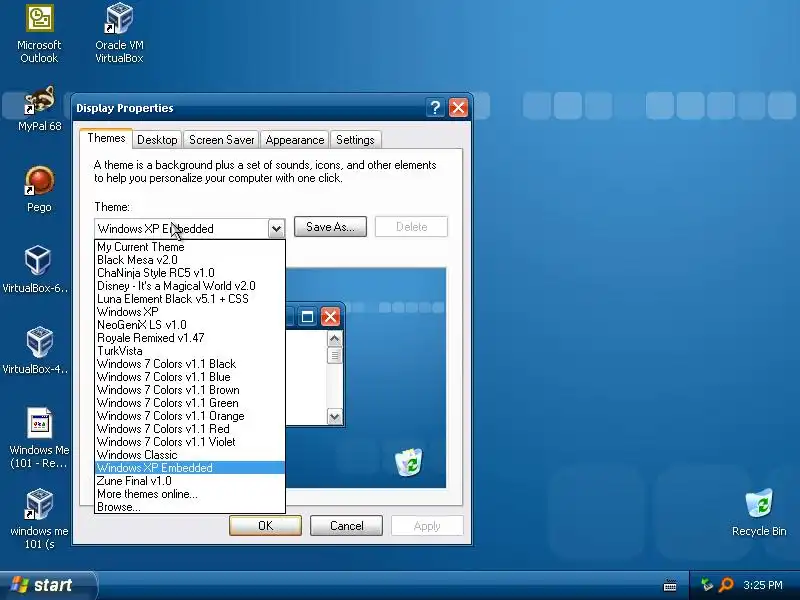
Task: Pick the Windows XP theme entry
Action: [x=190, y=312]
